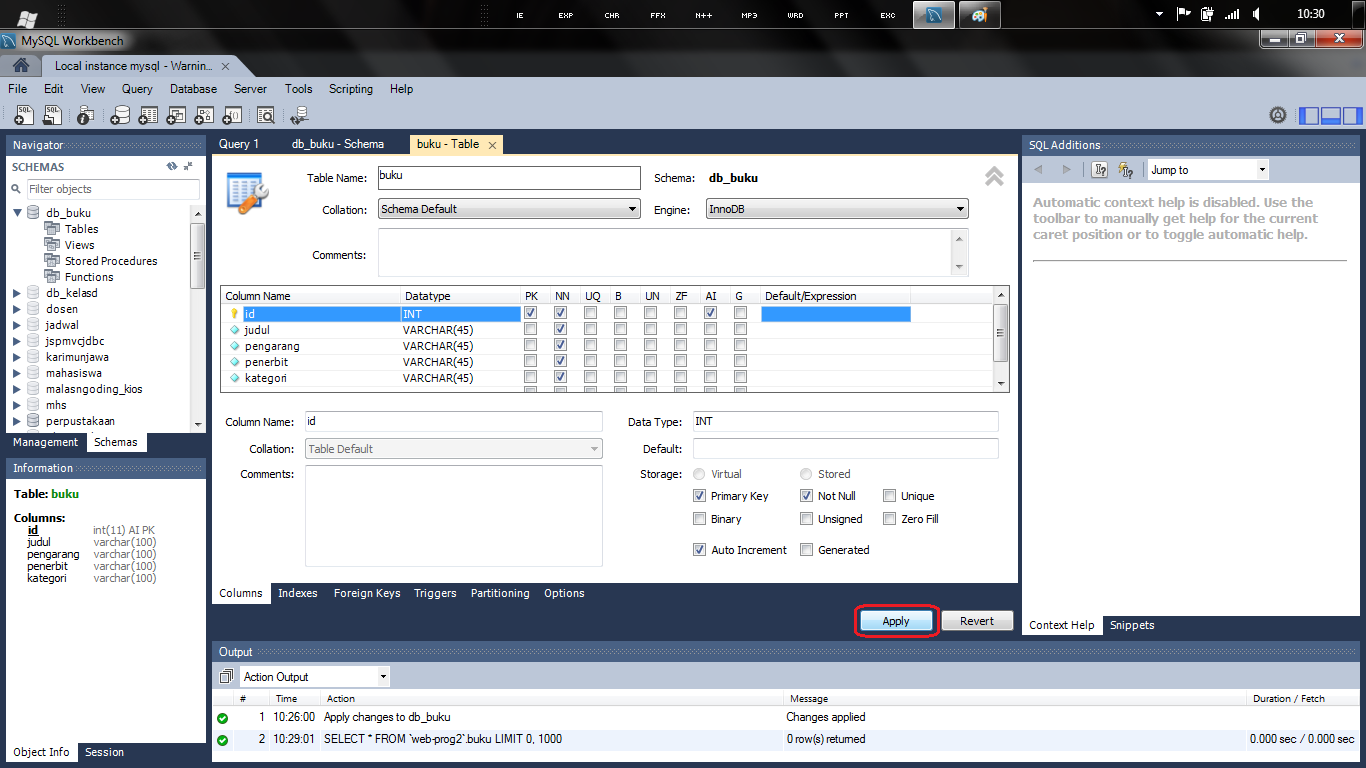Open the Session tab
The image size is (1366, 768).
click(104, 752)
